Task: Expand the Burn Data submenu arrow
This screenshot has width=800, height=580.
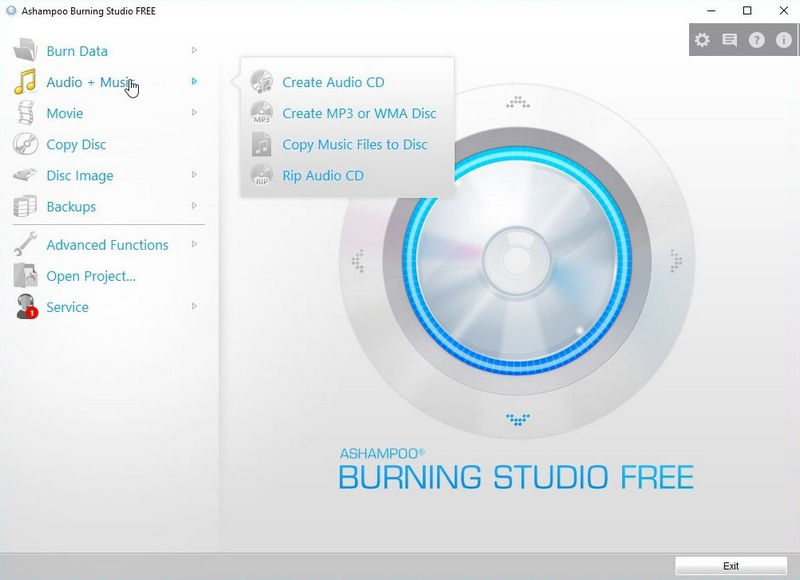Action: [x=194, y=50]
